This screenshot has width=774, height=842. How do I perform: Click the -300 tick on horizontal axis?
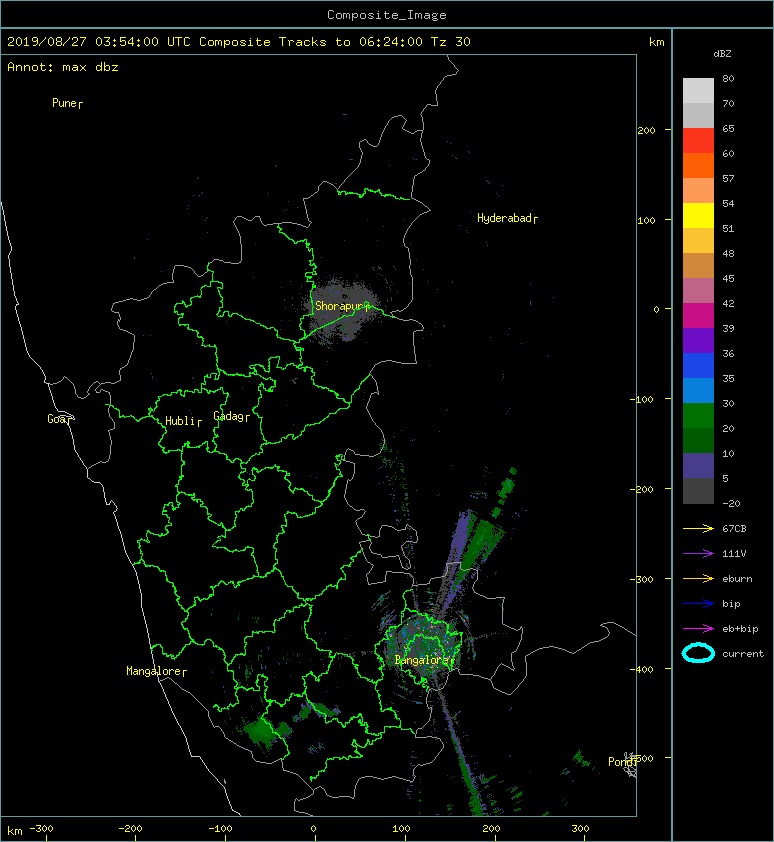(x=41, y=829)
